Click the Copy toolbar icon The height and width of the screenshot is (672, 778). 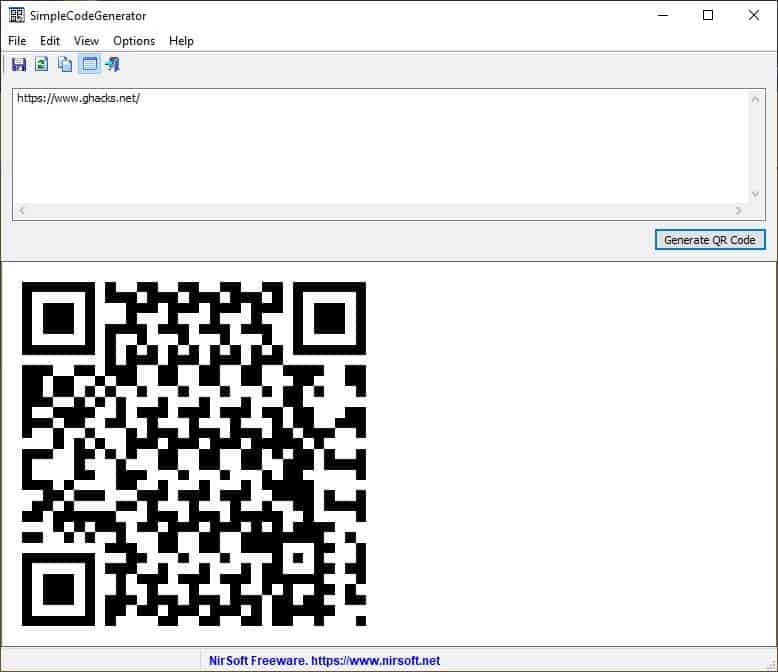(x=65, y=65)
